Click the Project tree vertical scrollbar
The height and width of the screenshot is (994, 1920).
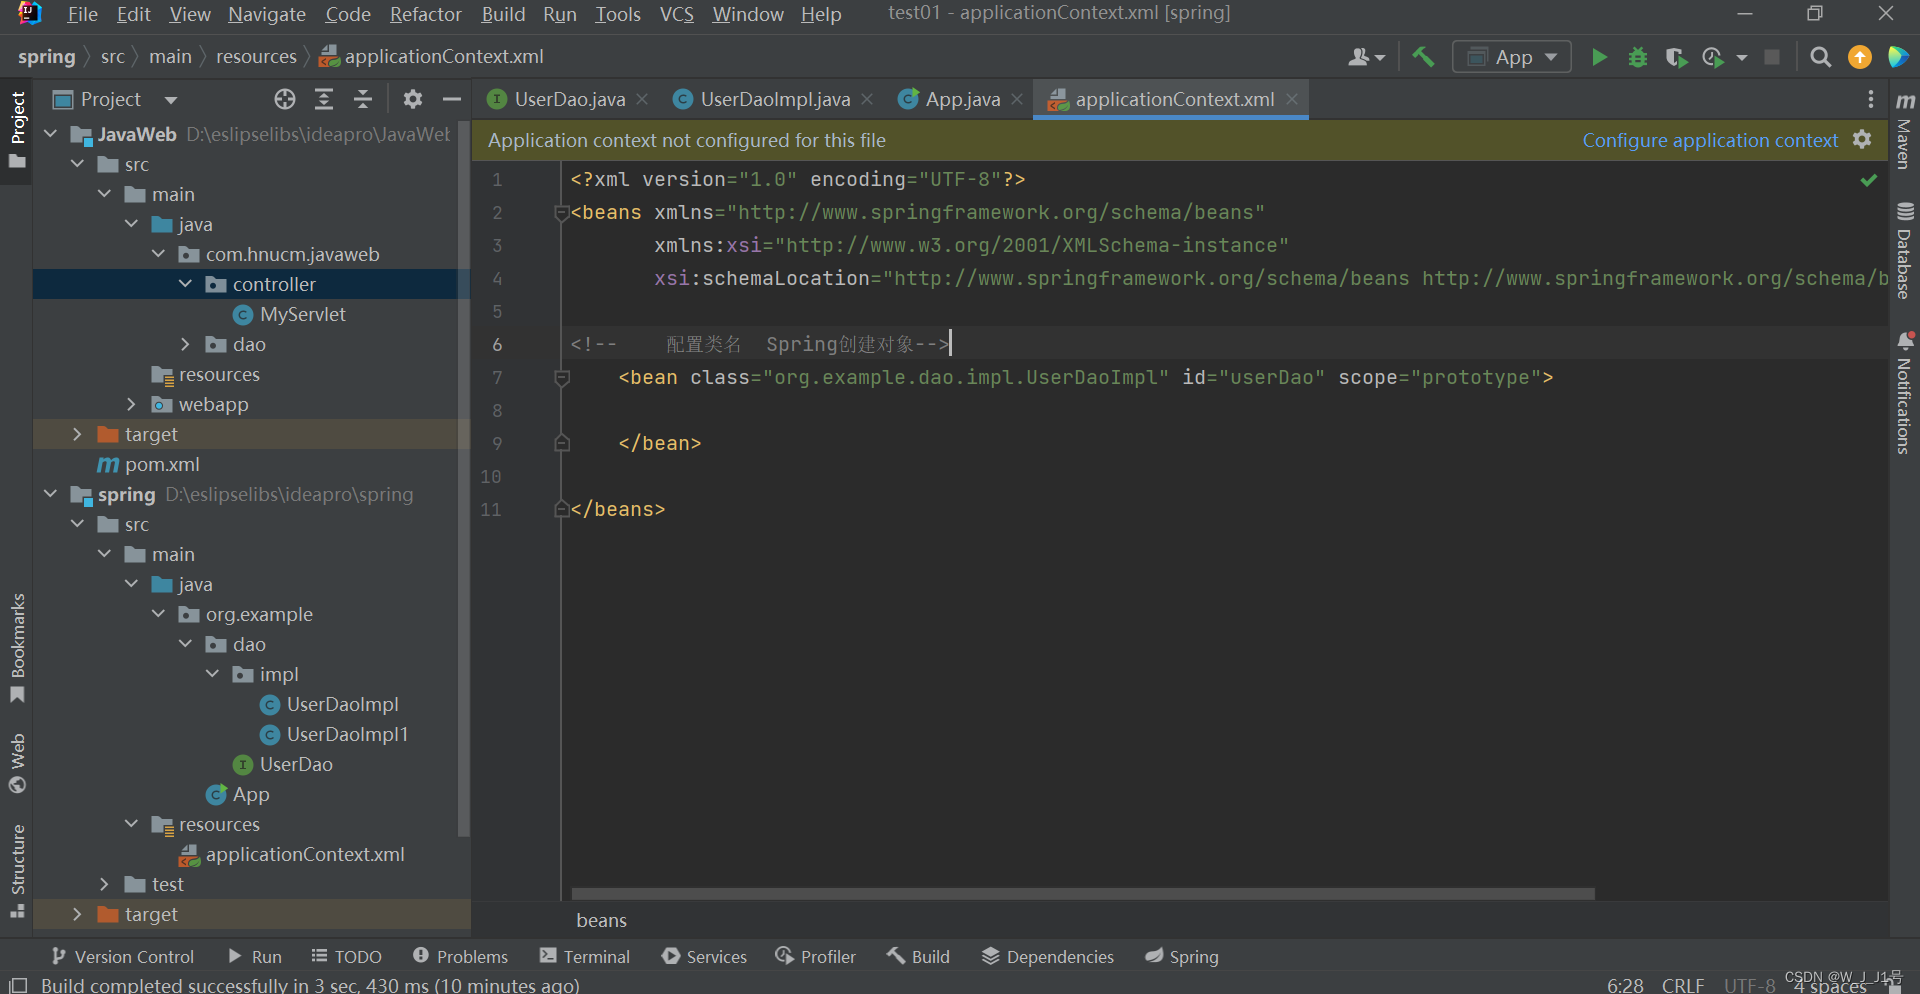click(x=463, y=478)
